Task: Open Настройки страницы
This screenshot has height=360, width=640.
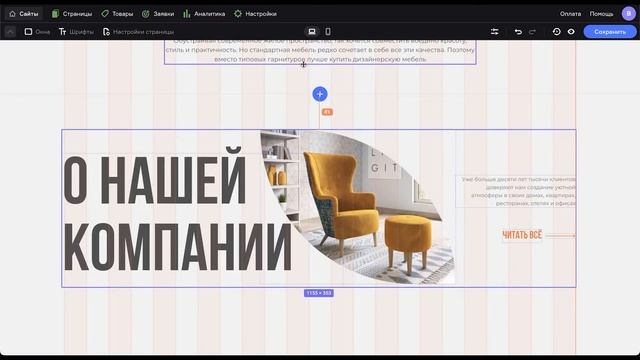Action: pos(138,31)
